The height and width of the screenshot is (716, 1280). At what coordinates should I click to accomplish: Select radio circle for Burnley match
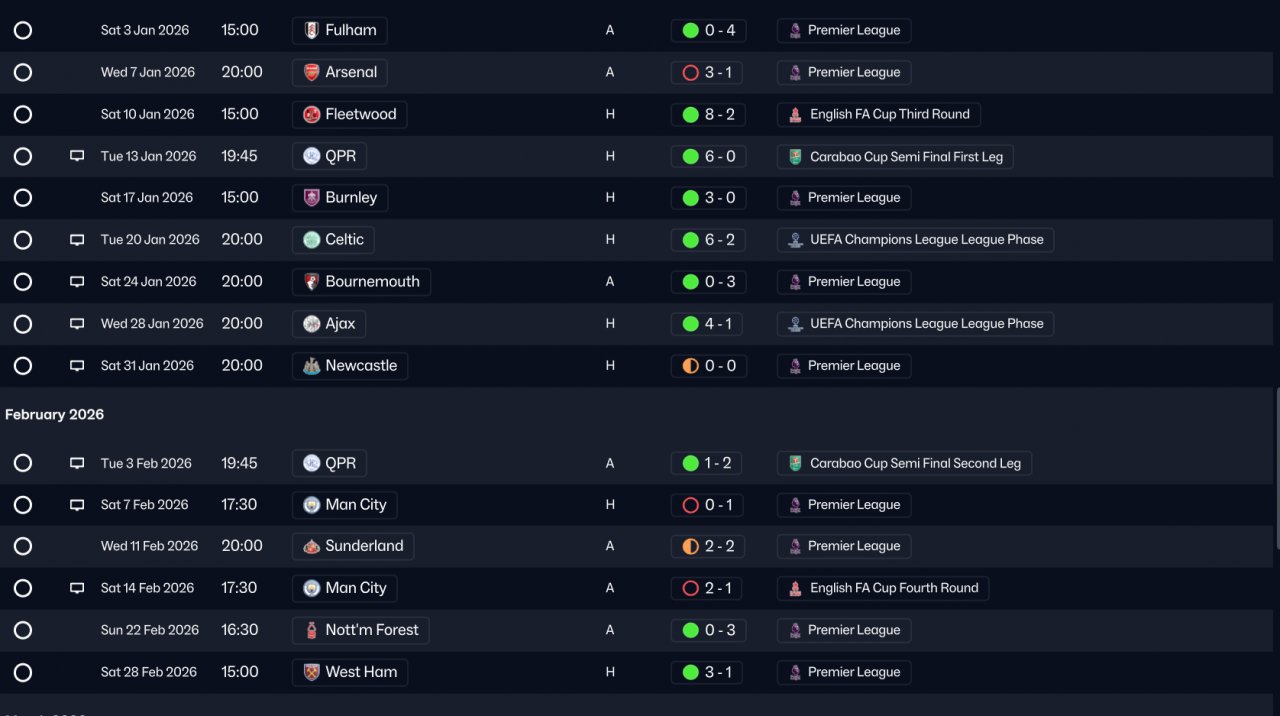pyautogui.click(x=23, y=198)
